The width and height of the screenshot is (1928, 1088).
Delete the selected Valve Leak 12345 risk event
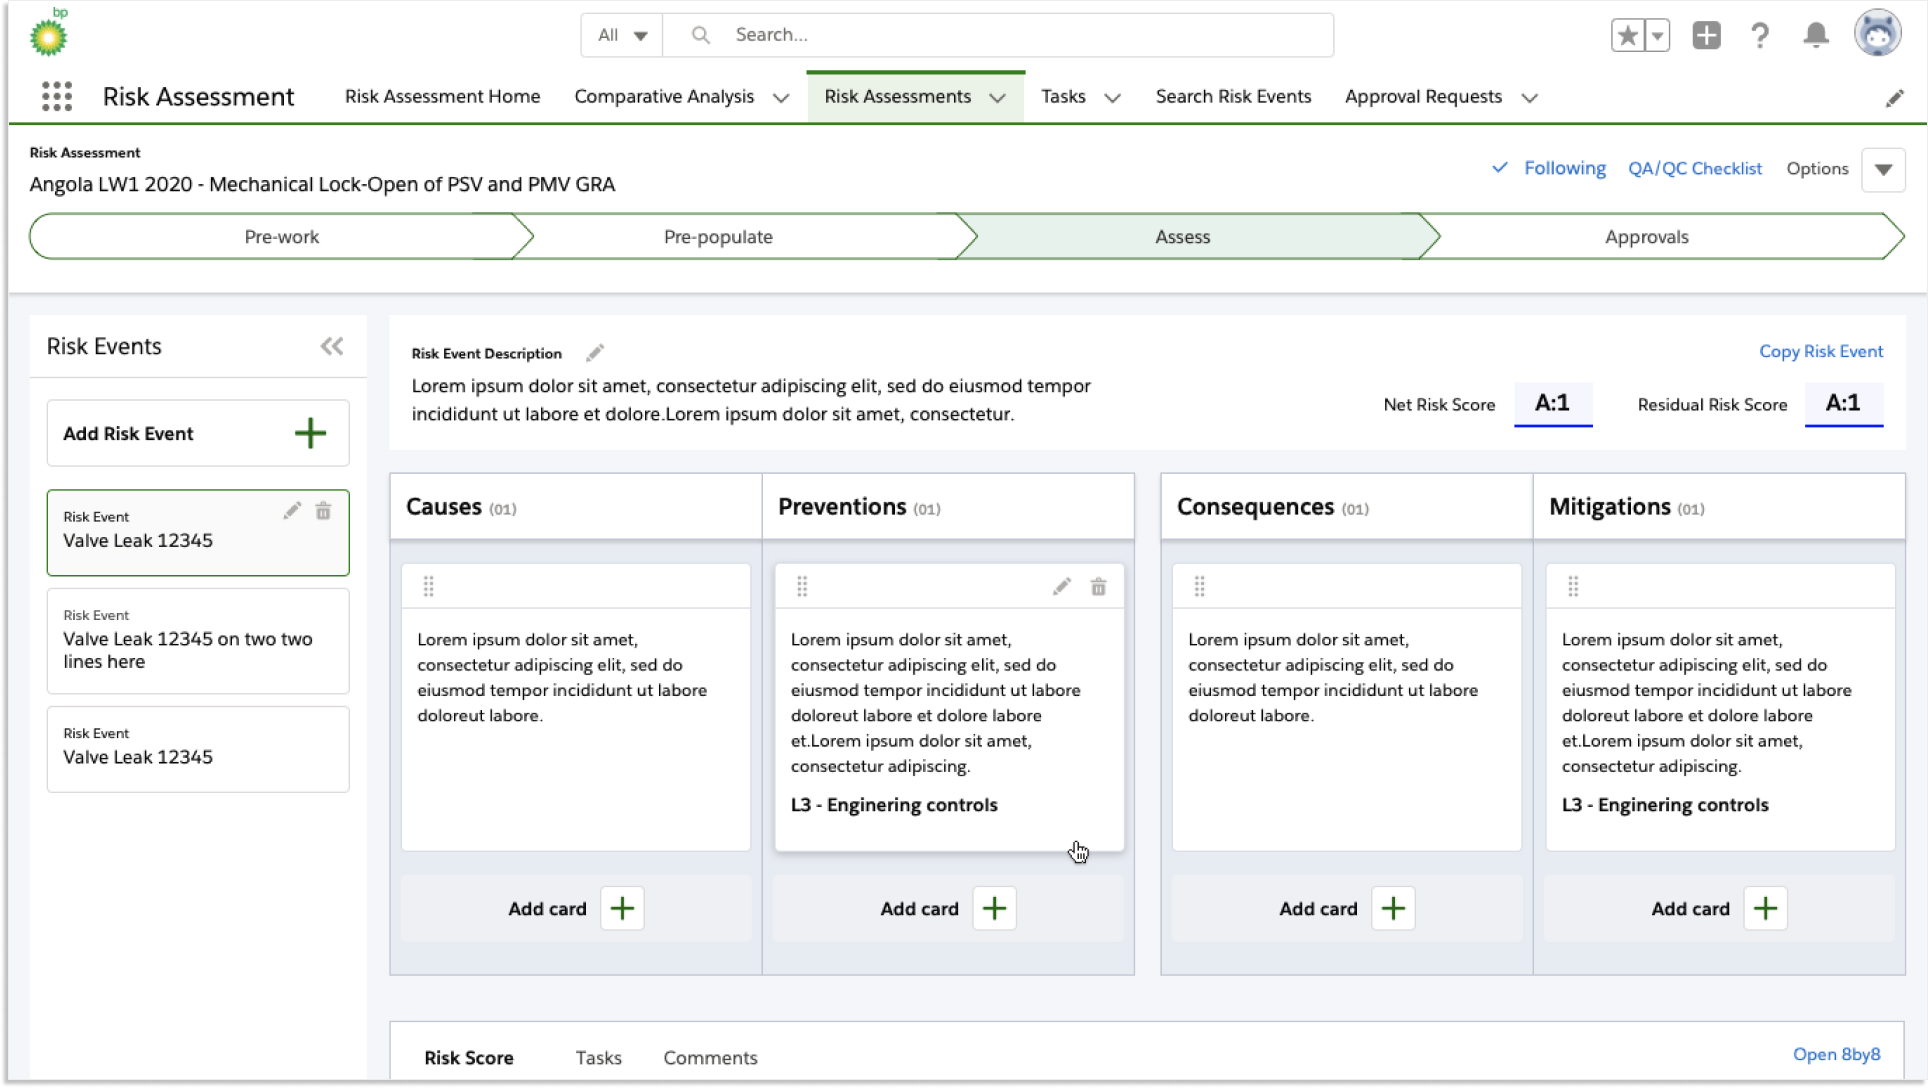pos(323,511)
